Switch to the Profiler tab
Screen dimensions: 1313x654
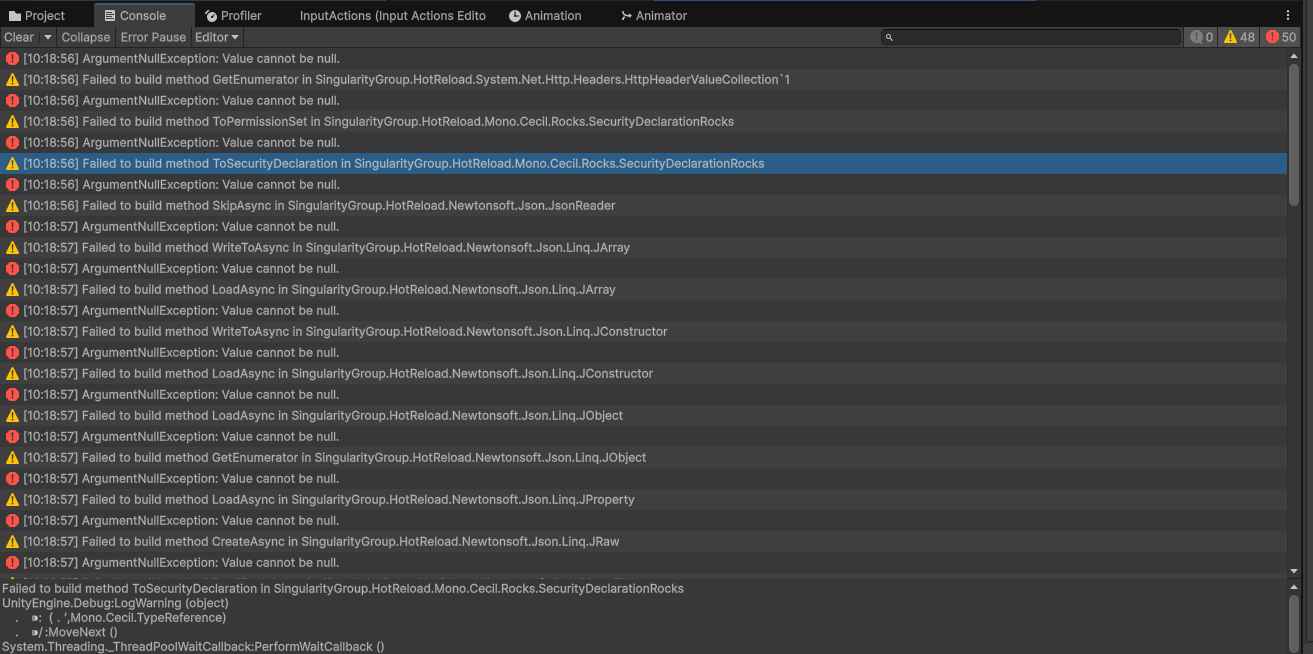point(240,15)
